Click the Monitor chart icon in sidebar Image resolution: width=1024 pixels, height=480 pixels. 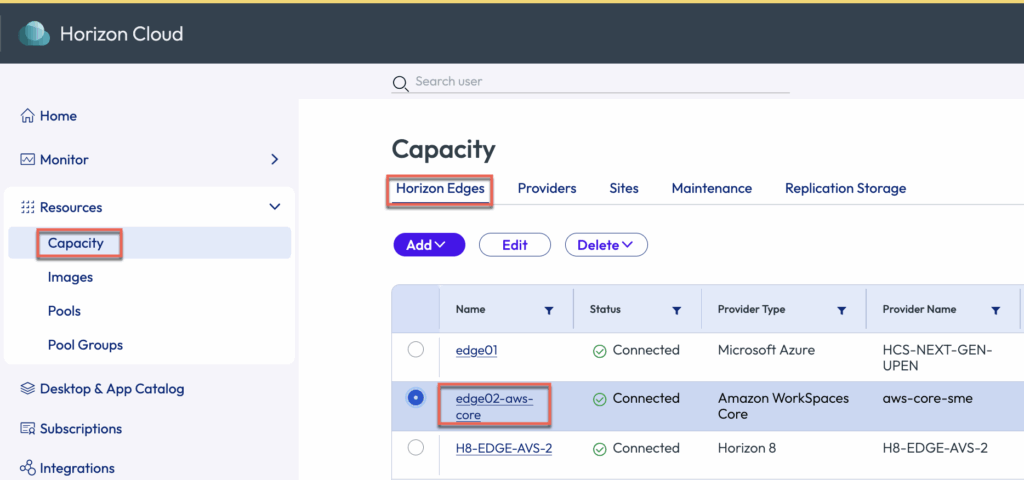pyautogui.click(x=28, y=160)
